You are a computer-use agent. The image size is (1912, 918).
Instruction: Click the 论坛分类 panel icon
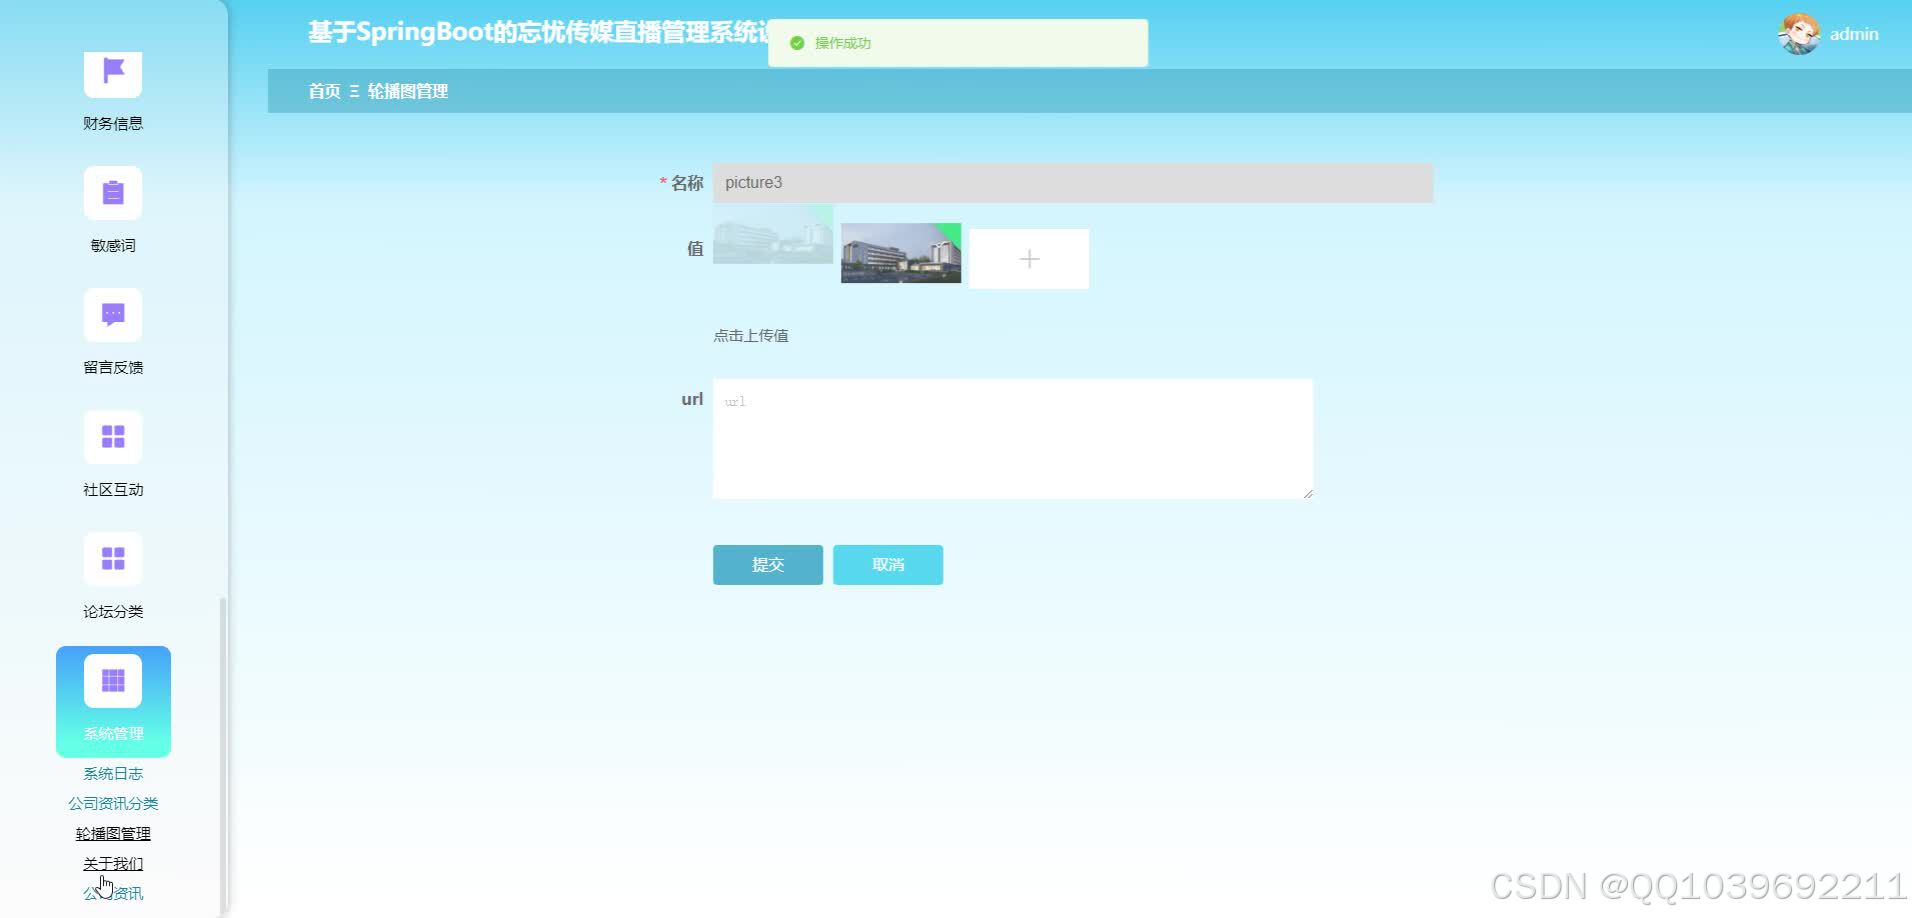pyautogui.click(x=112, y=559)
